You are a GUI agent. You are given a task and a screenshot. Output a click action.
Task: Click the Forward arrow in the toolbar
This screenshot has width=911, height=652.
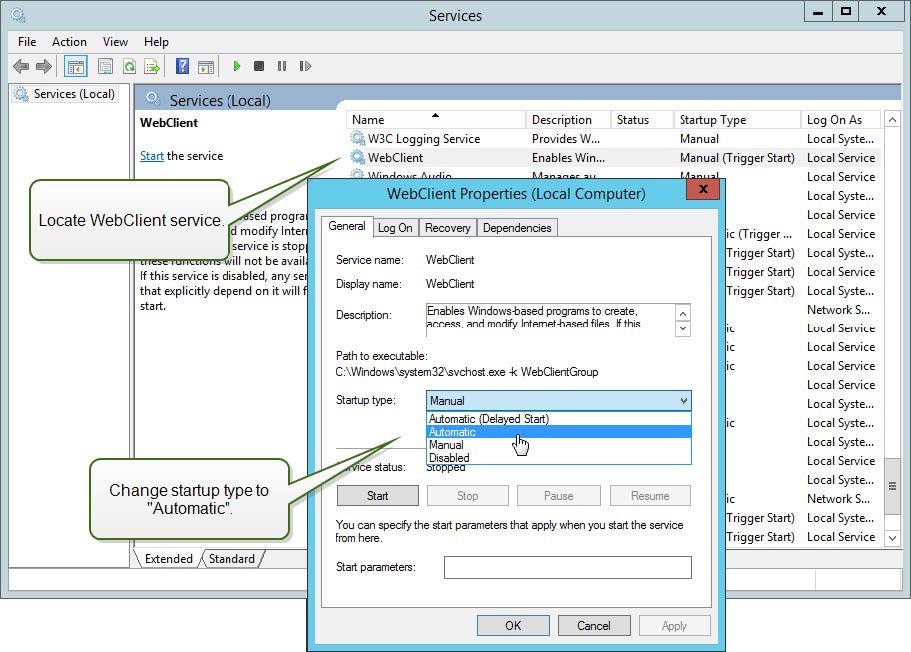44,67
